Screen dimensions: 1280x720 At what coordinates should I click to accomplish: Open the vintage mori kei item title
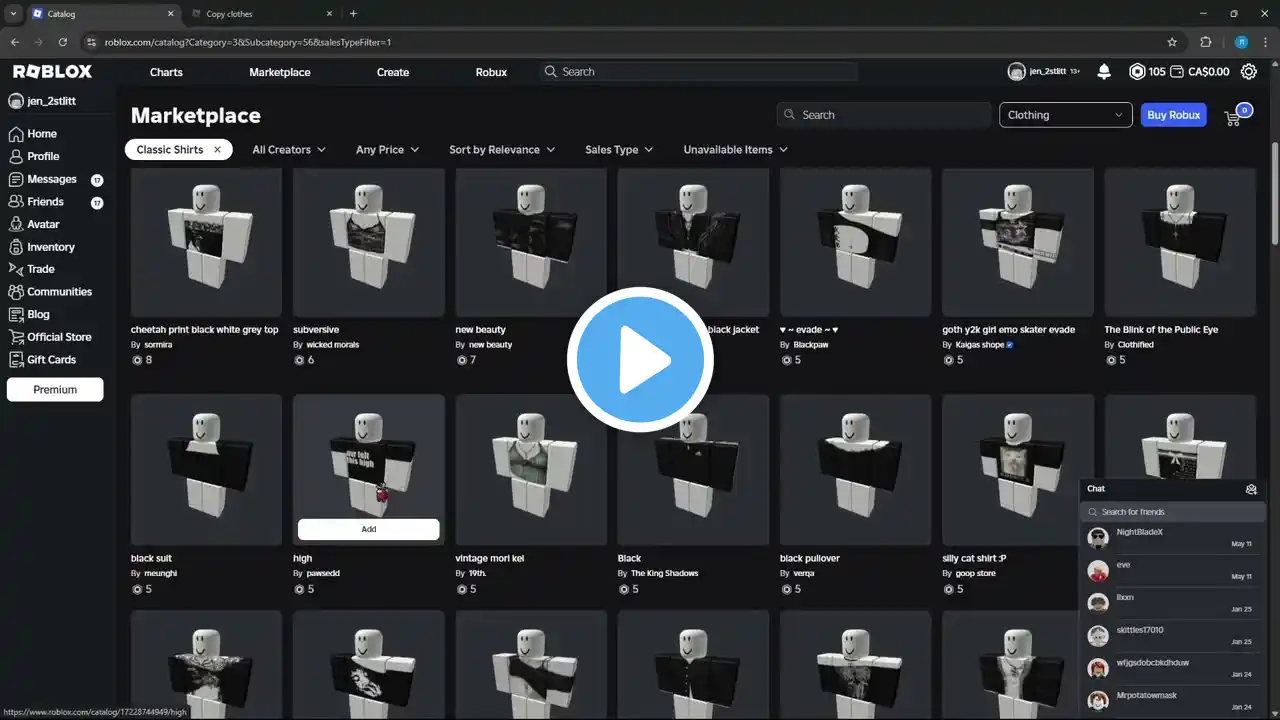(489, 559)
